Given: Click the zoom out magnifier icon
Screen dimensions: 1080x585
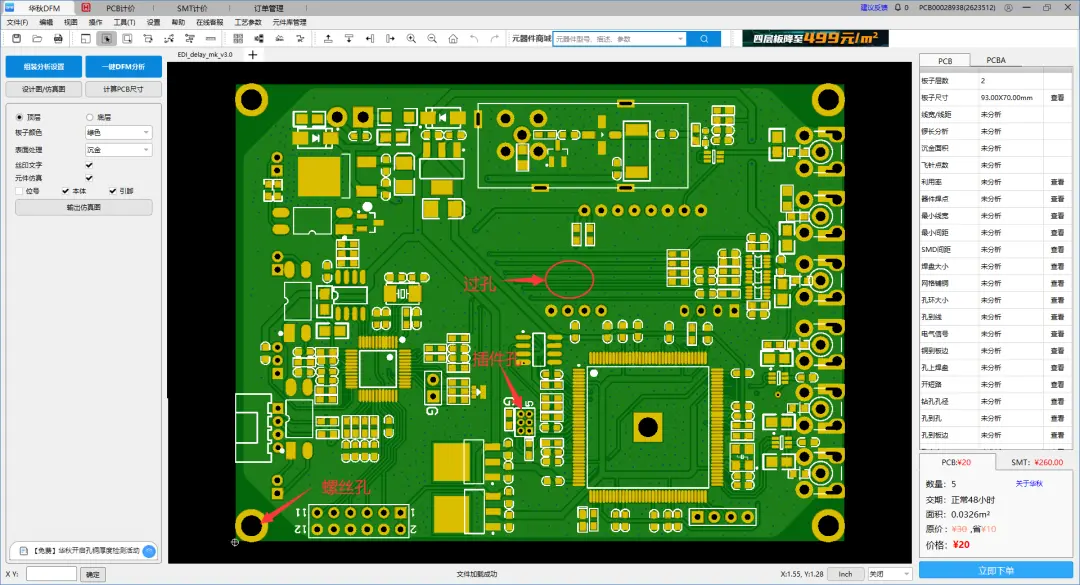Looking at the screenshot, I should coord(432,39).
